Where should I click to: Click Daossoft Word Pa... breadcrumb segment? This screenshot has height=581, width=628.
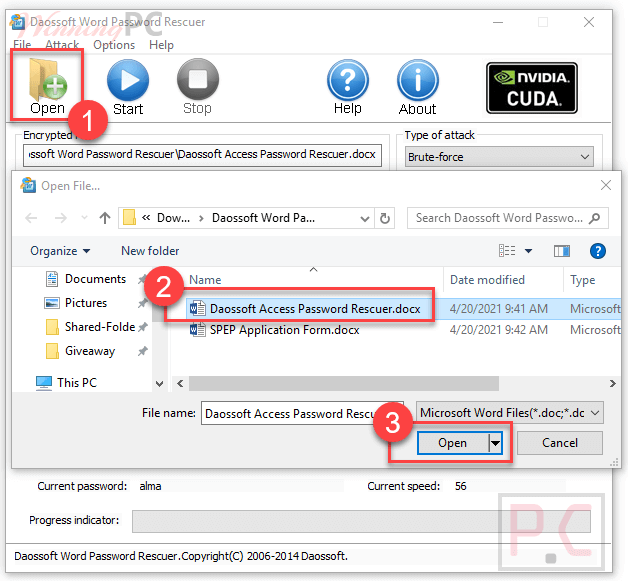(263, 218)
